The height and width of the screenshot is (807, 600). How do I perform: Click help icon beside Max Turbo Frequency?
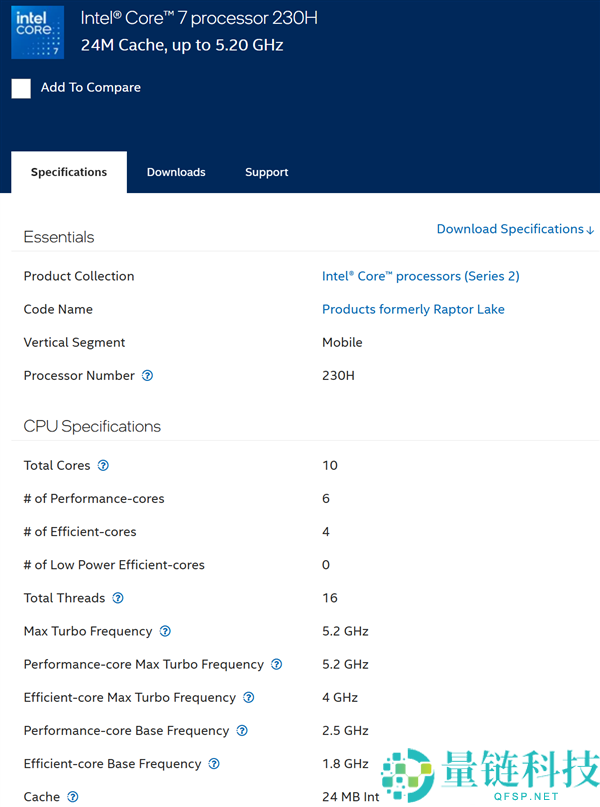pos(165,631)
